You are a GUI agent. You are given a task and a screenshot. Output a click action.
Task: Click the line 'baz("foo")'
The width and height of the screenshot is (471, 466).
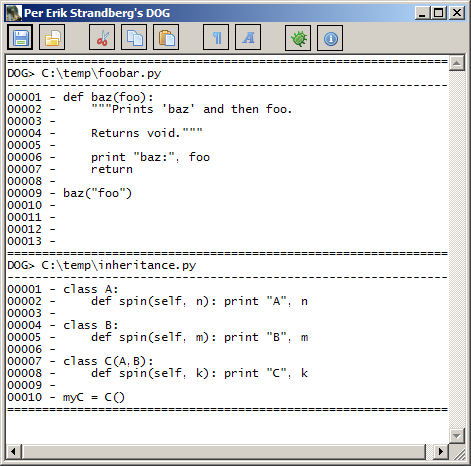point(97,193)
